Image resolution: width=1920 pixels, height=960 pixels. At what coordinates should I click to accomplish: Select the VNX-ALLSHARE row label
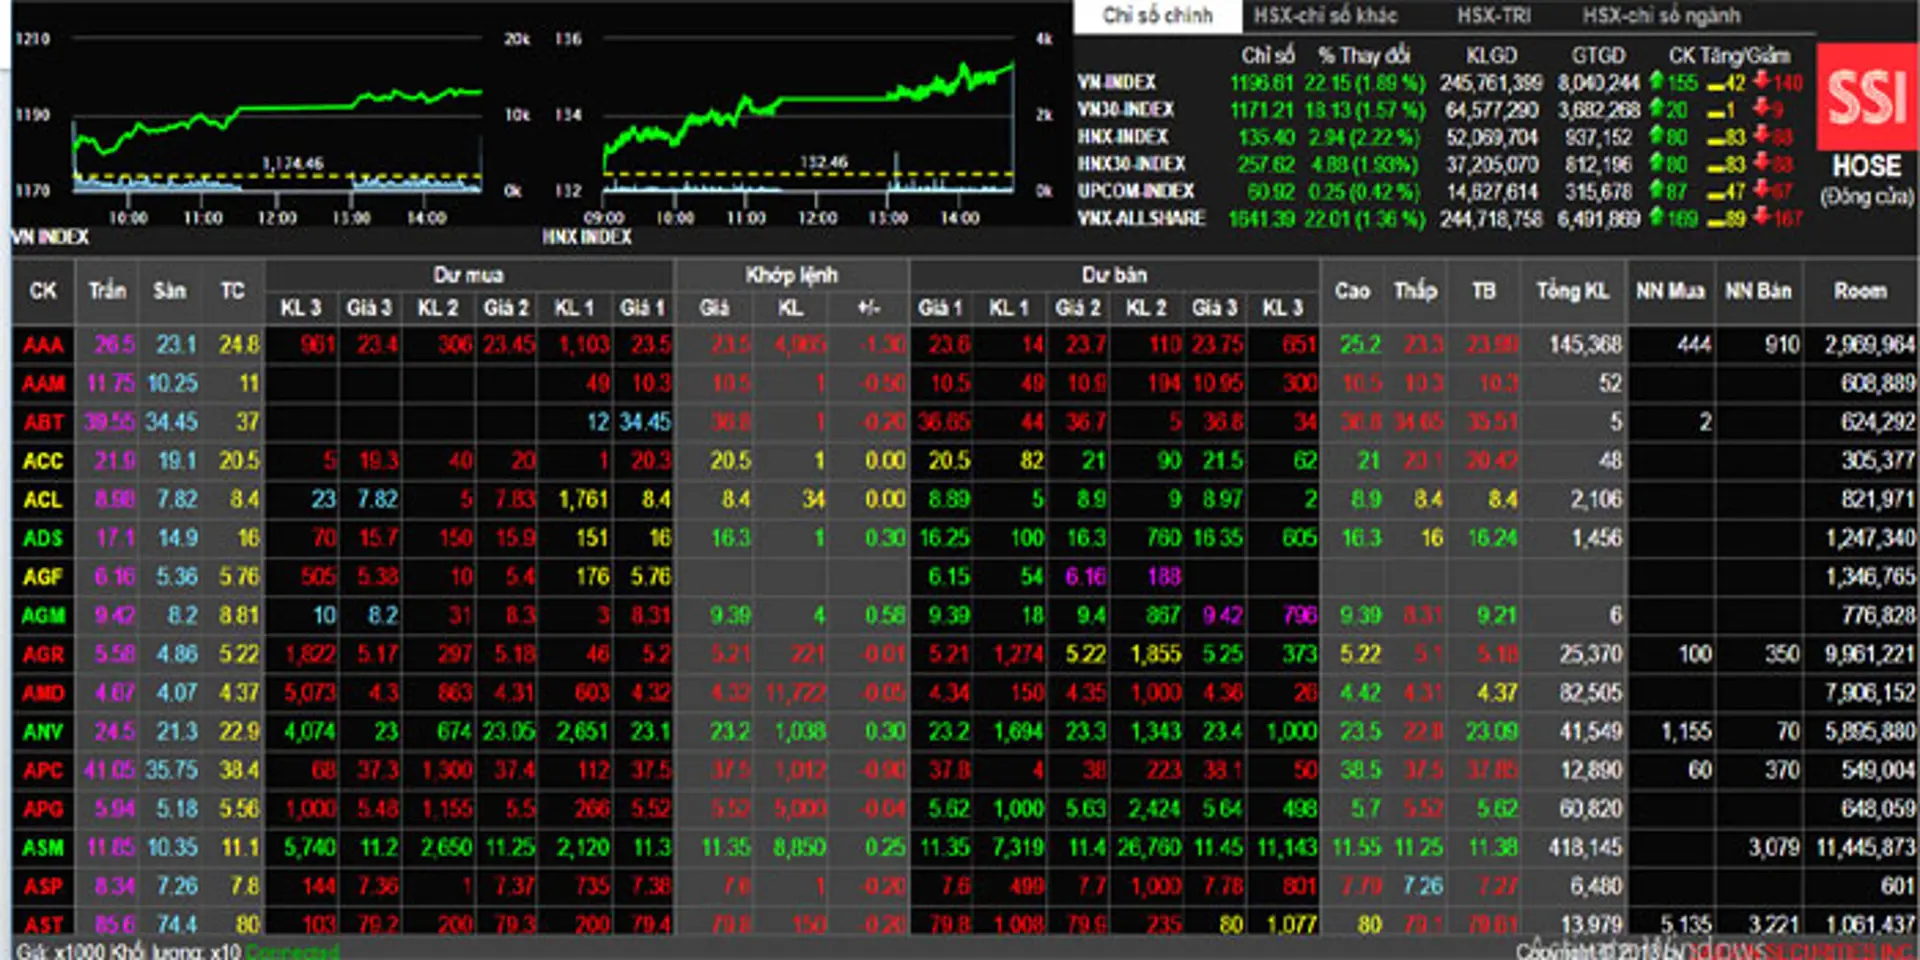point(1140,218)
